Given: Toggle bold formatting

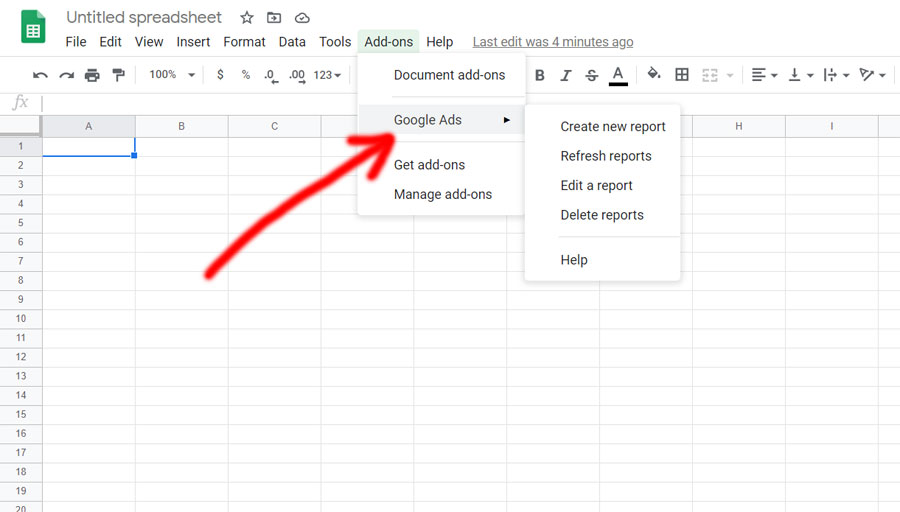Looking at the screenshot, I should click(540, 75).
